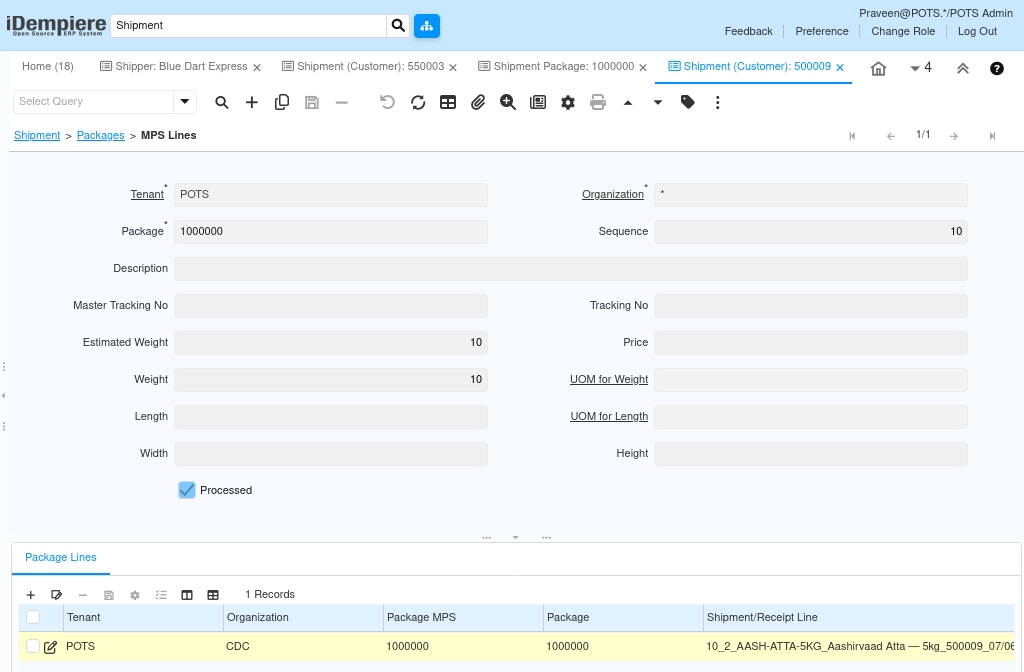The height and width of the screenshot is (672, 1024).
Task: Click the global search magnifier button
Action: click(398, 25)
